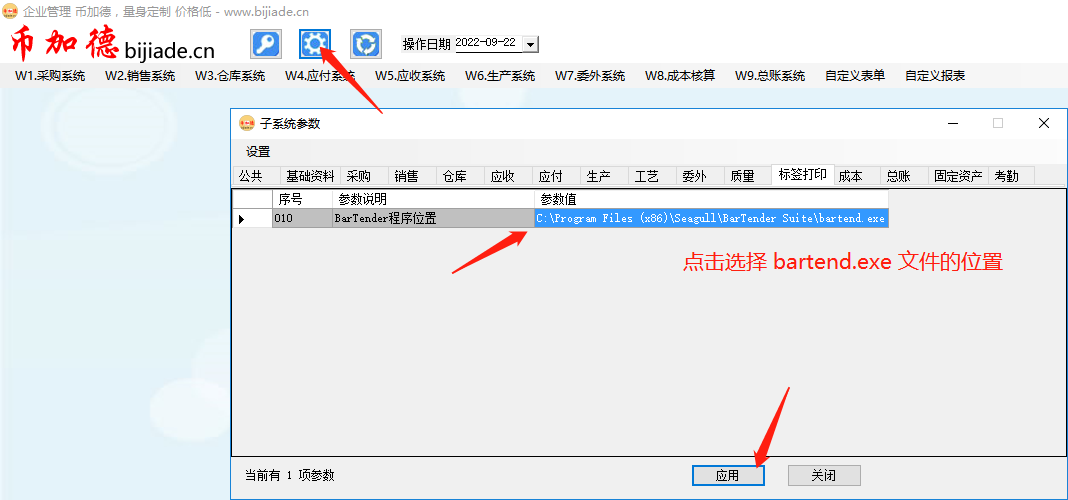
Task: Select the row indicator arrow for row 010
Action: pos(252,219)
